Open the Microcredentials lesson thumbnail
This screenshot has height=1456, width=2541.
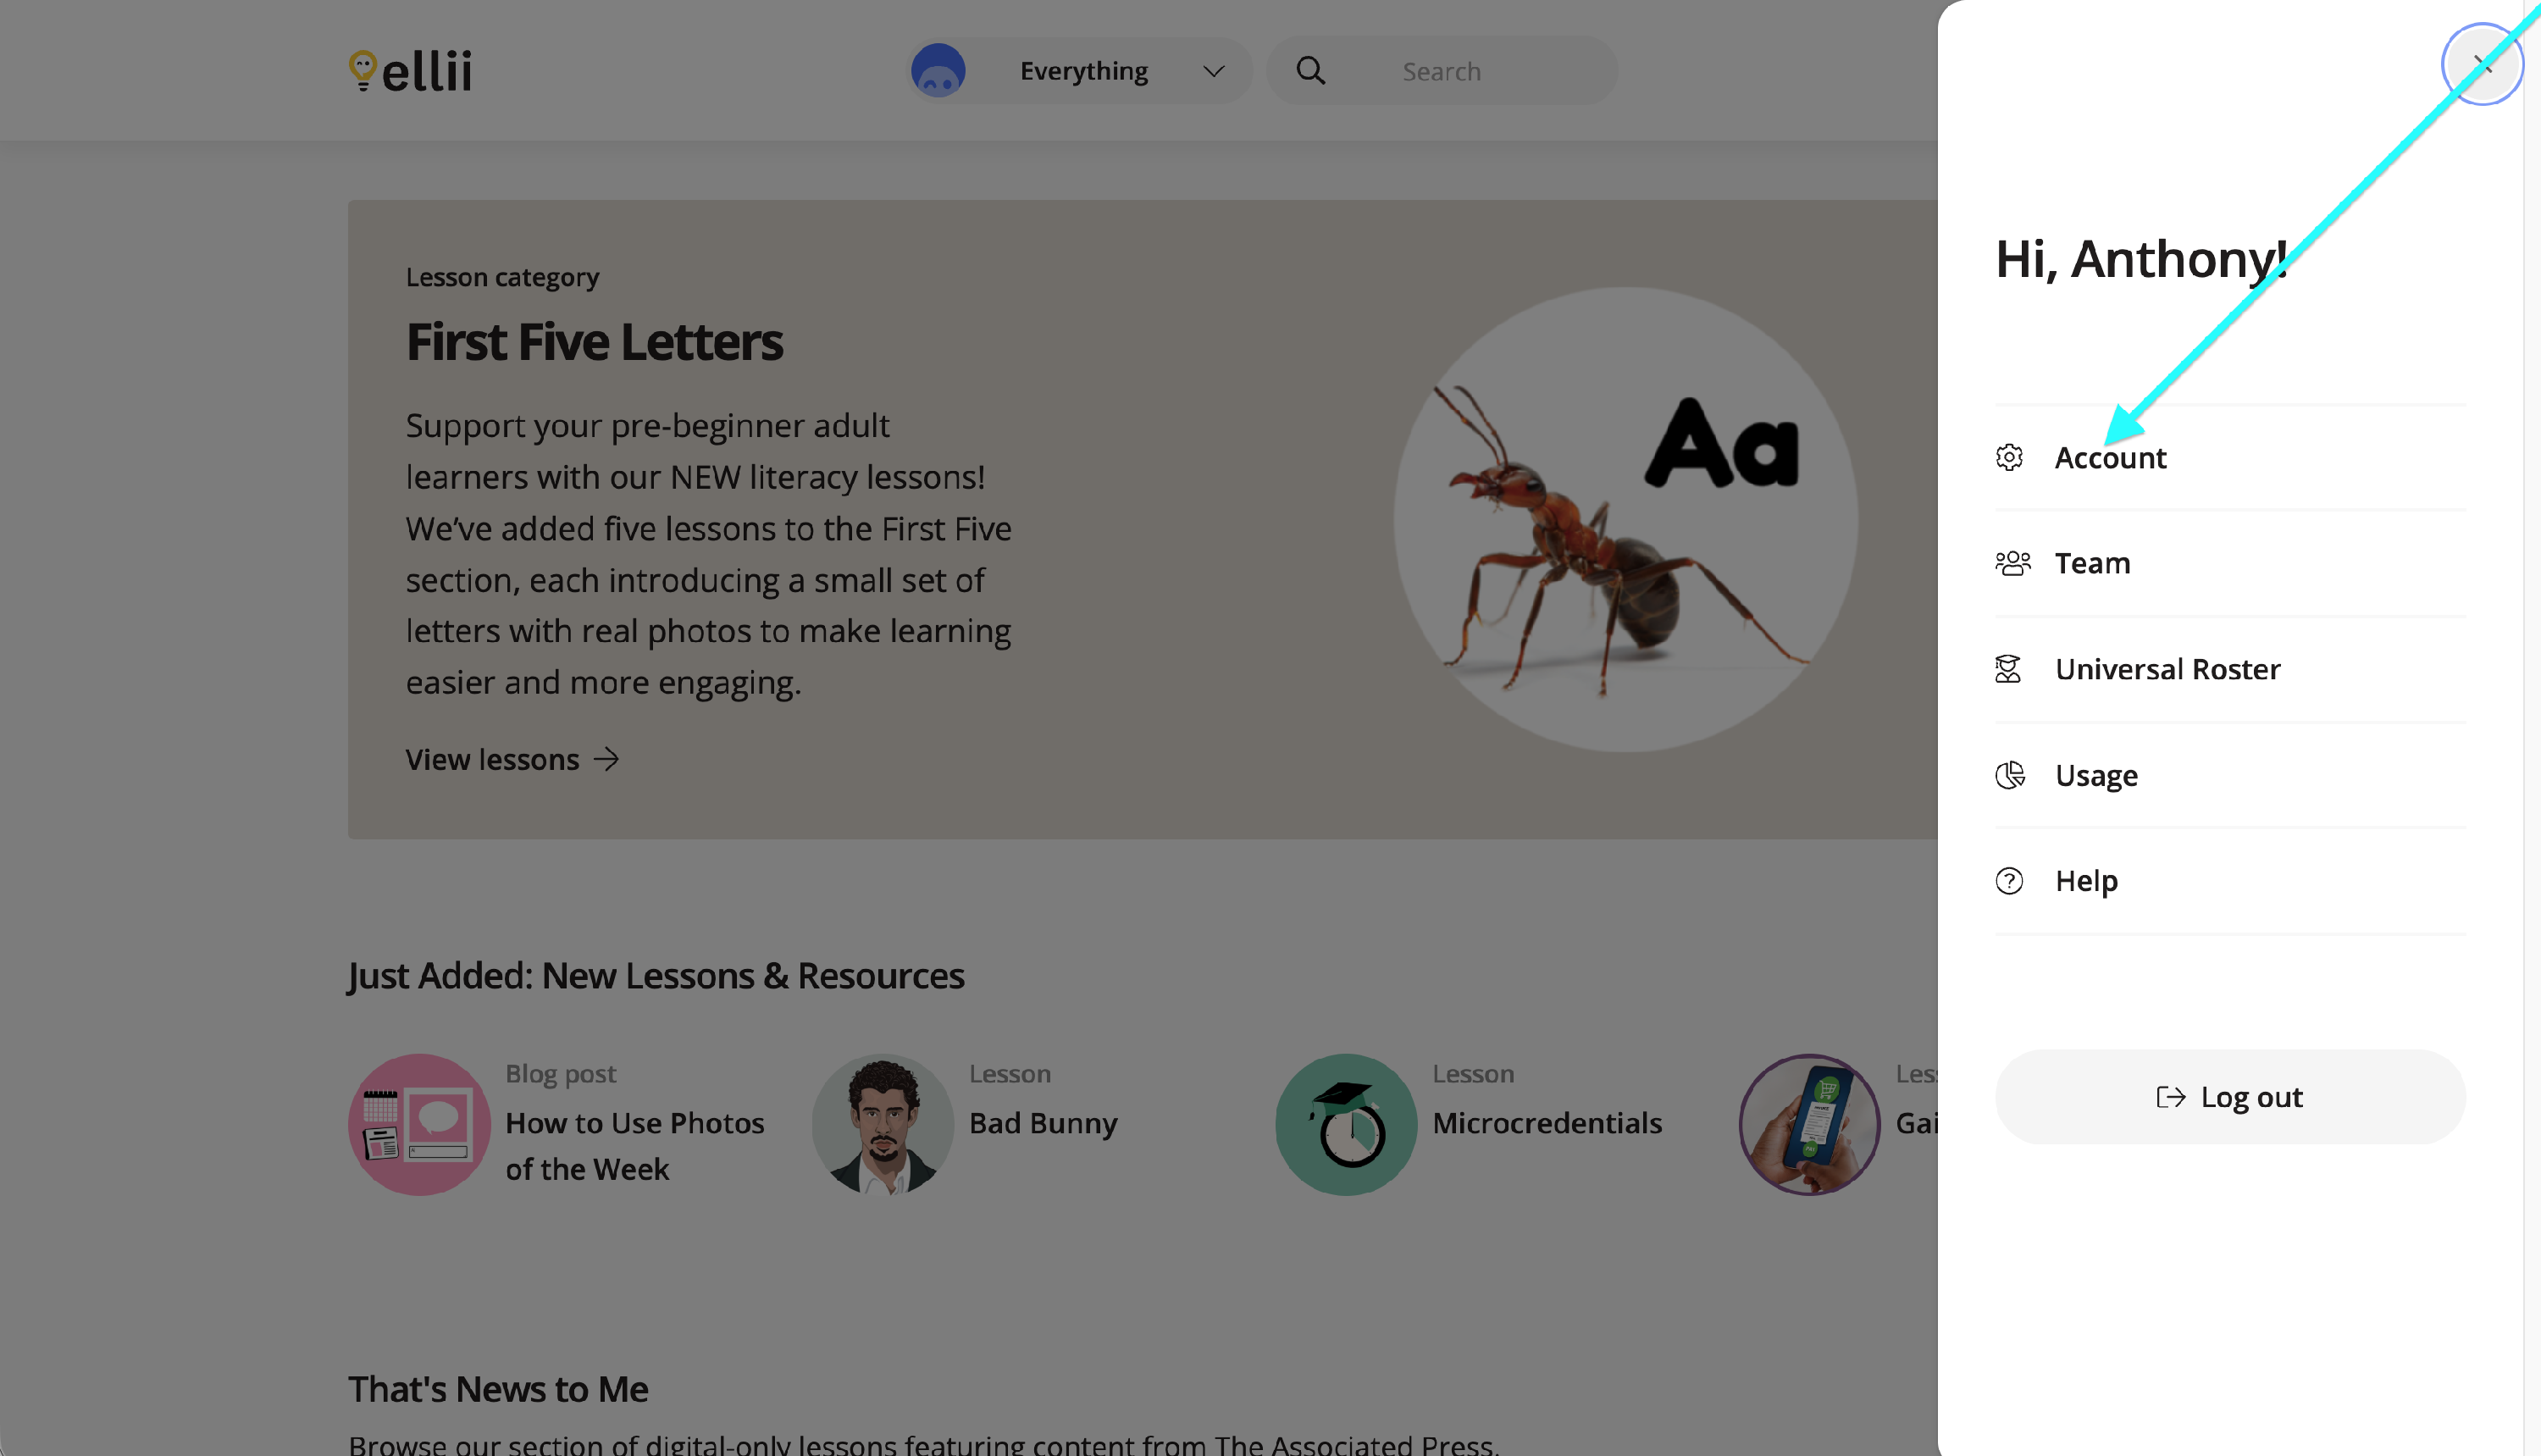pos(1345,1125)
